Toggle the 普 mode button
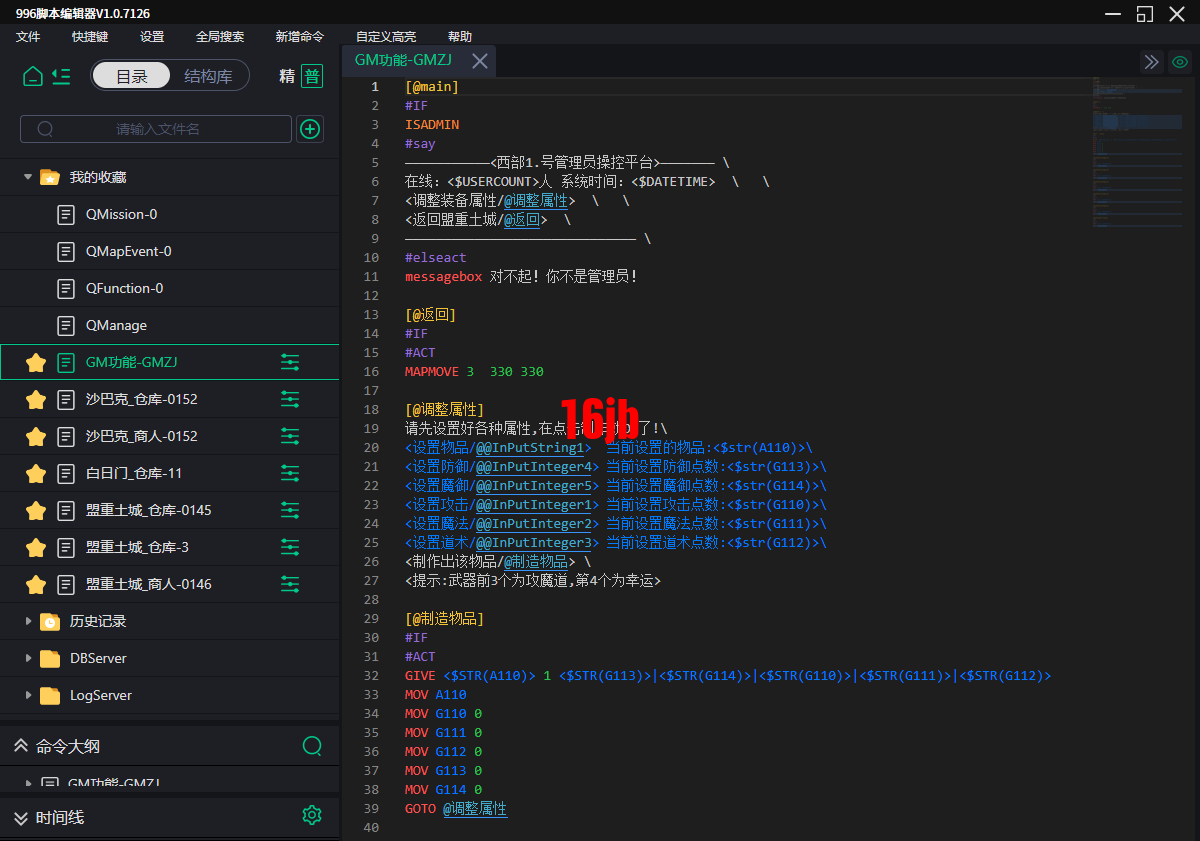Screen dimensions: 1200x841 coord(312,76)
